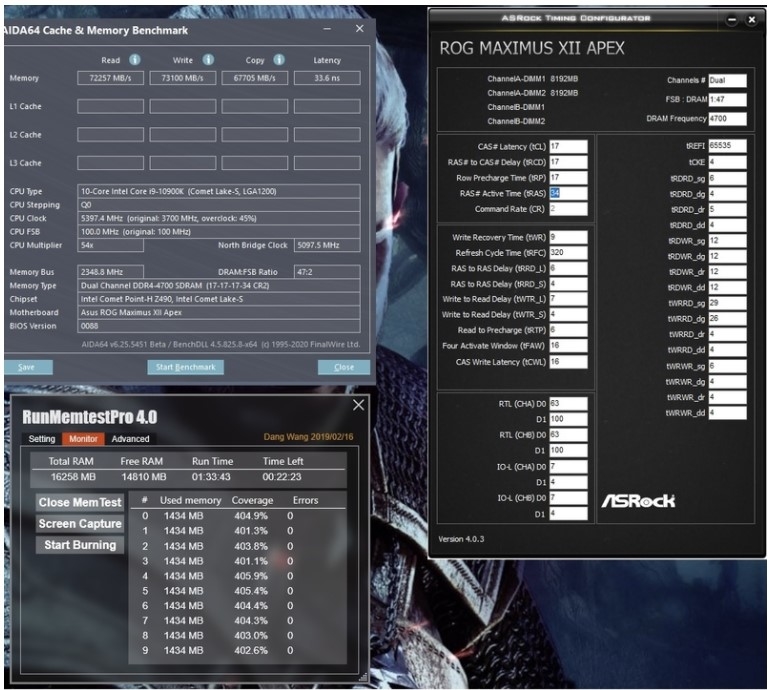
Task: Close the AIDA64 benchmark window
Action: tap(360, 29)
